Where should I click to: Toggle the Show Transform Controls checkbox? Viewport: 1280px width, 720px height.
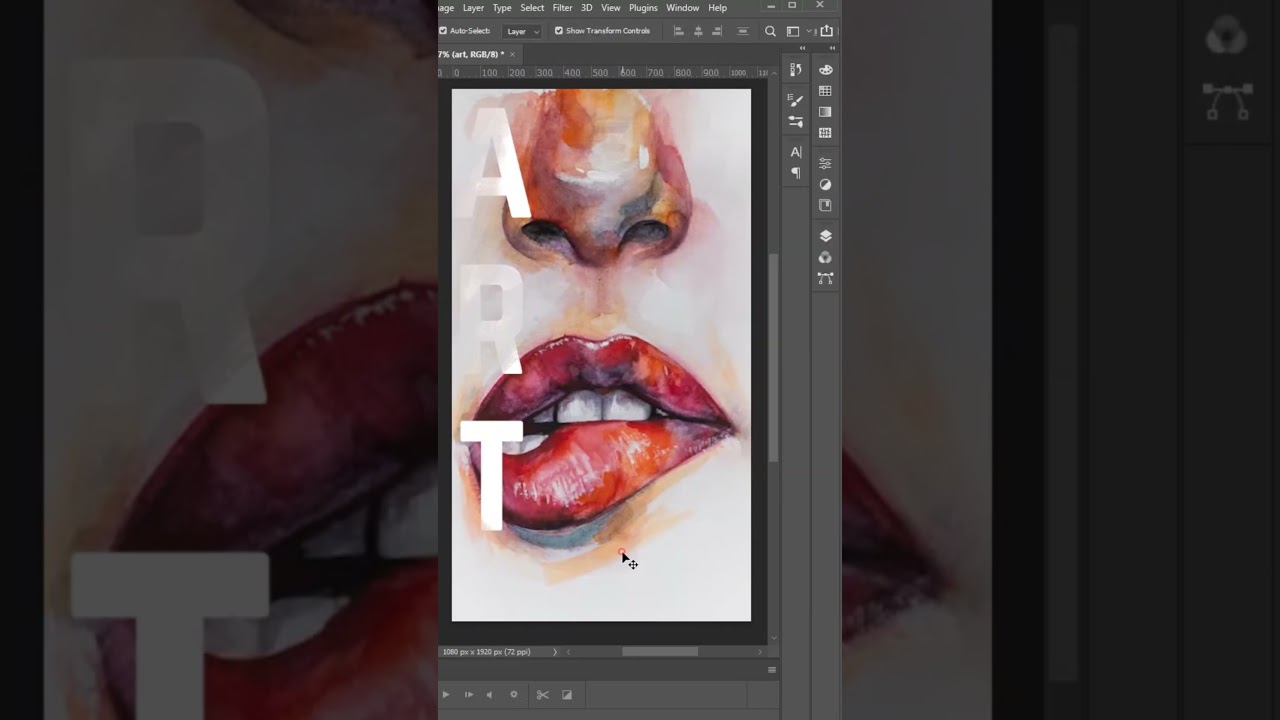tap(559, 31)
